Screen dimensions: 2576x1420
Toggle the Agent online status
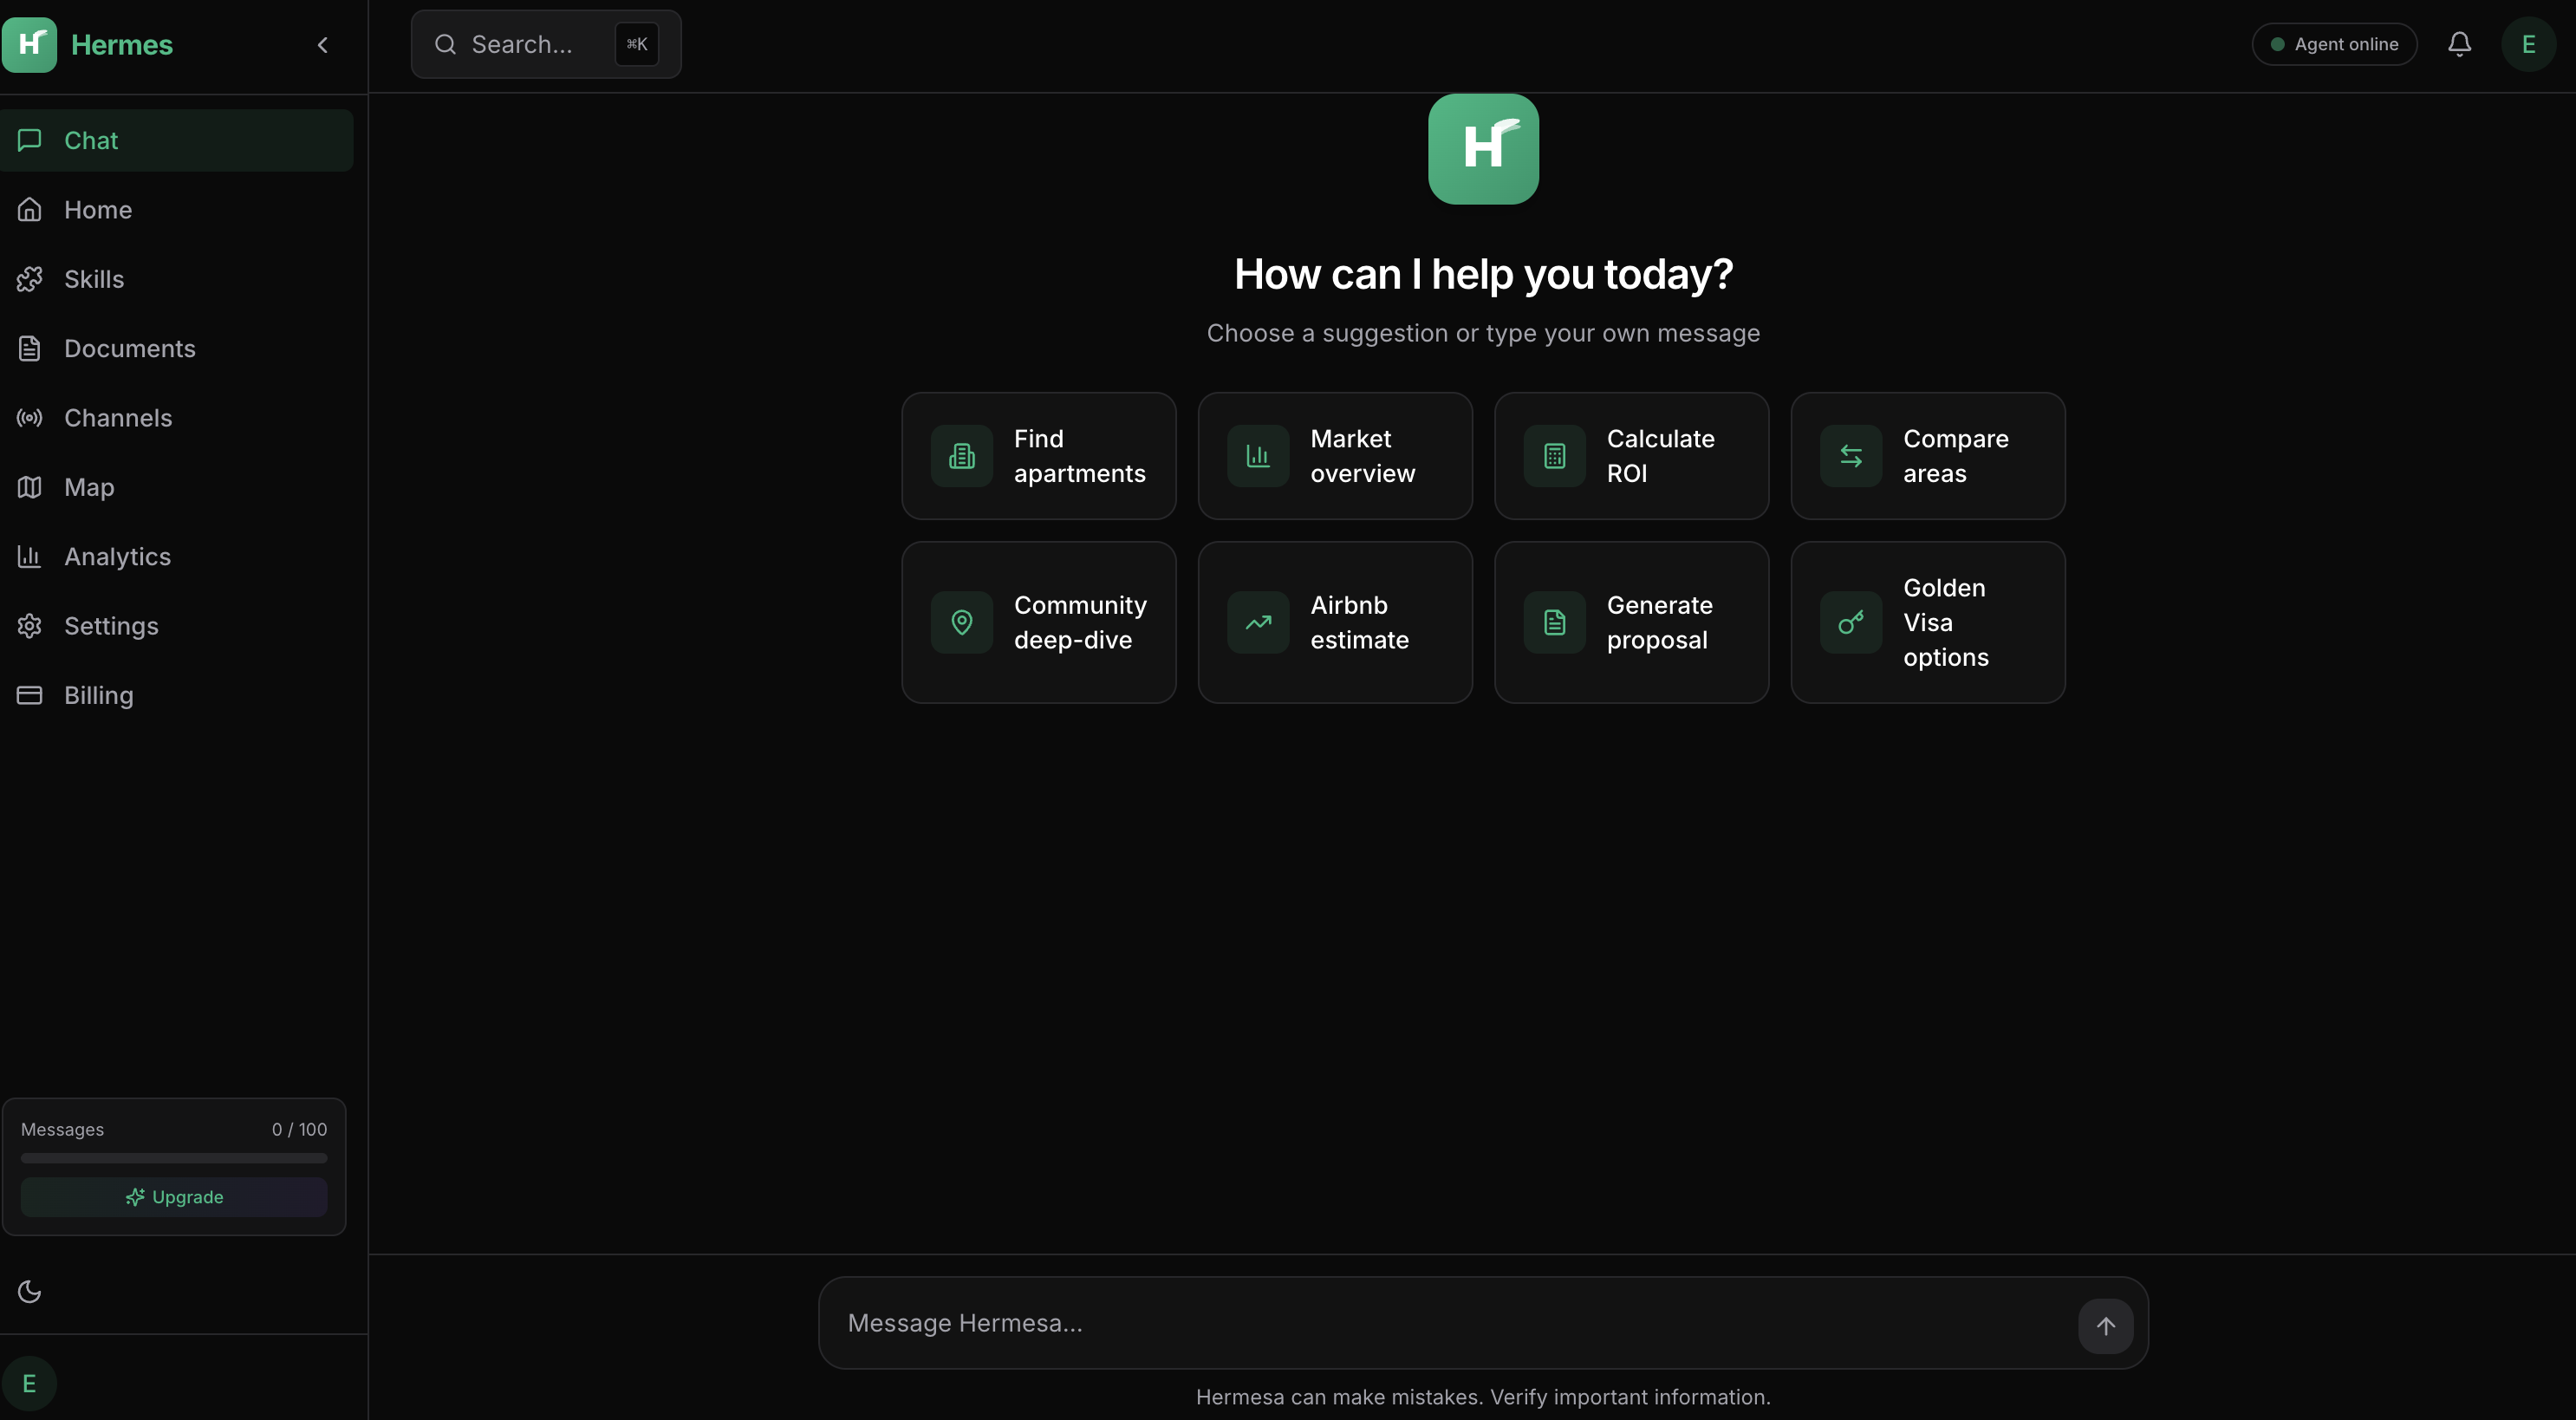2334,43
